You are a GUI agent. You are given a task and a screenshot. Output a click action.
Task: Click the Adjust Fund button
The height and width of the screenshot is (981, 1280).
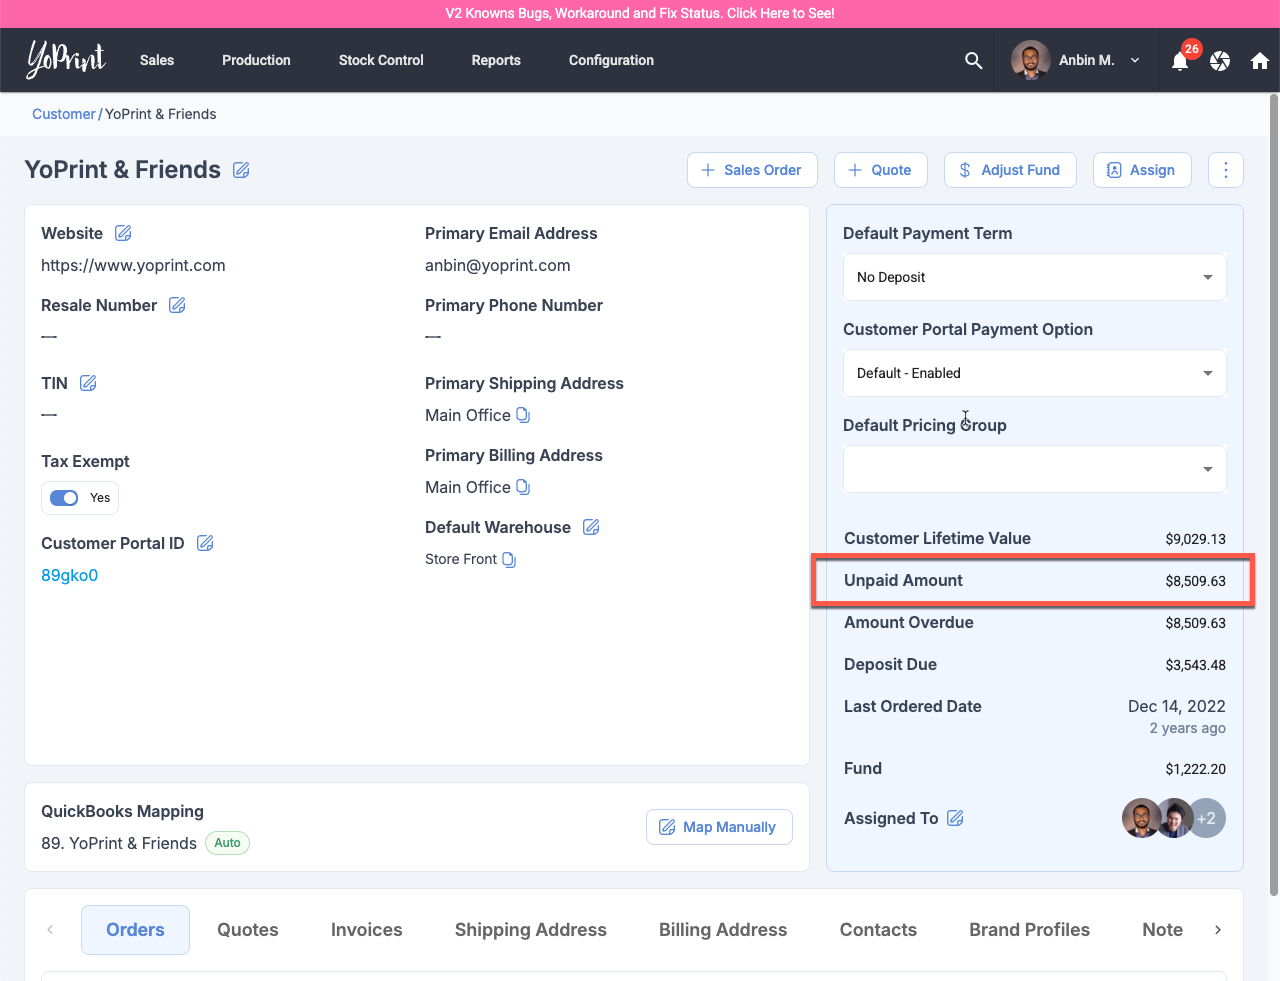tap(1009, 170)
